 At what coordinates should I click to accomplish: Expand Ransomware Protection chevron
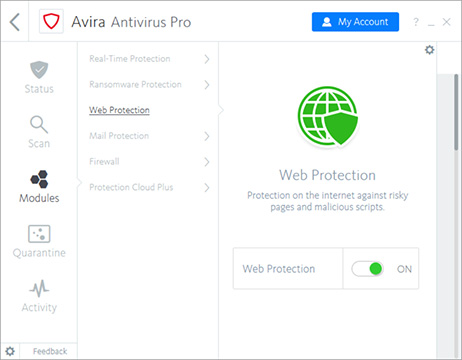pyautogui.click(x=207, y=85)
